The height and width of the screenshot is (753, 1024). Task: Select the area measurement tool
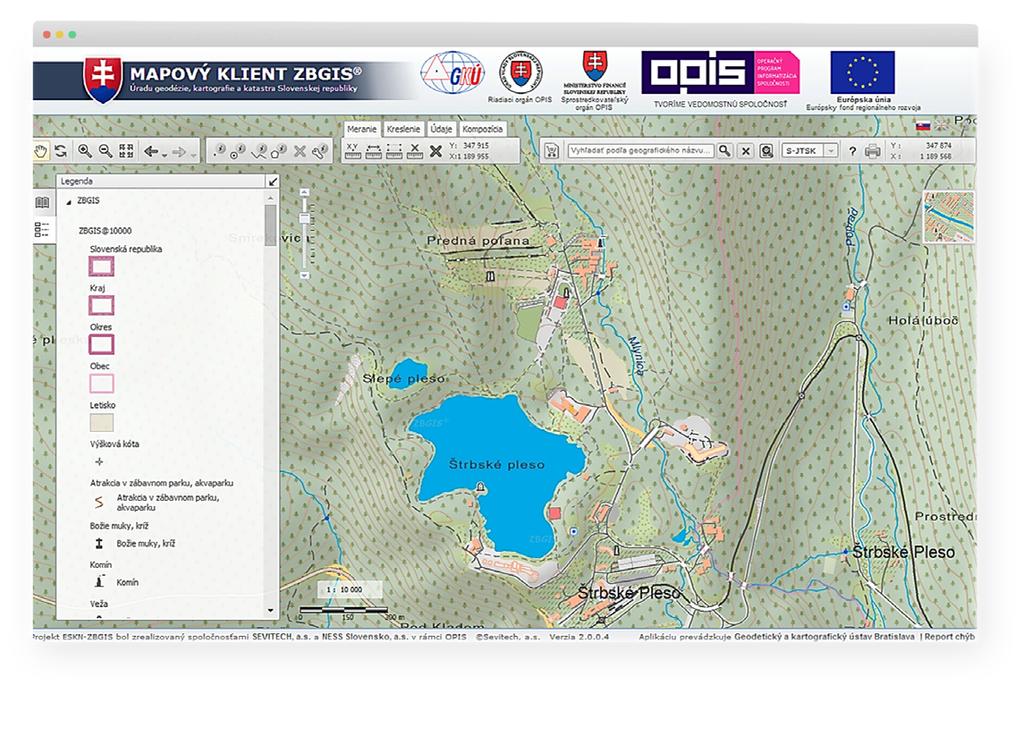394,151
